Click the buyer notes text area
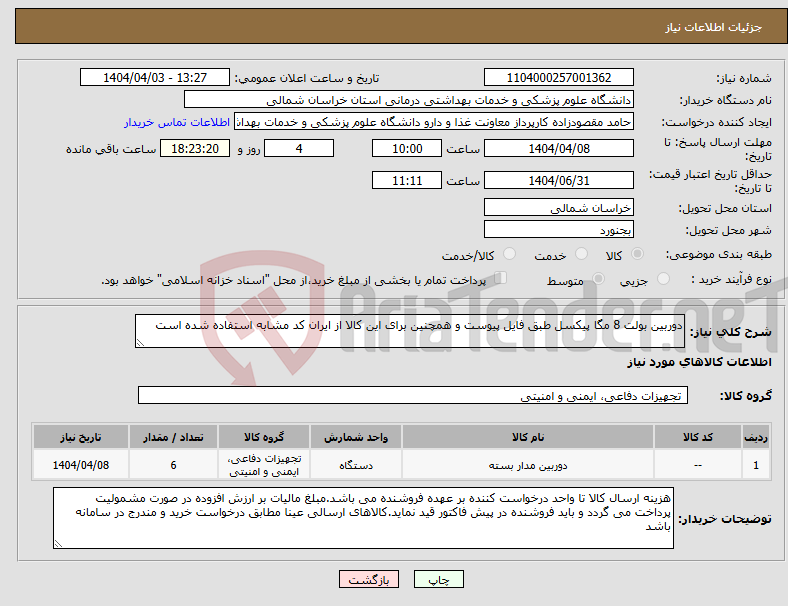Viewport: 788px width, 606px height. (363, 518)
